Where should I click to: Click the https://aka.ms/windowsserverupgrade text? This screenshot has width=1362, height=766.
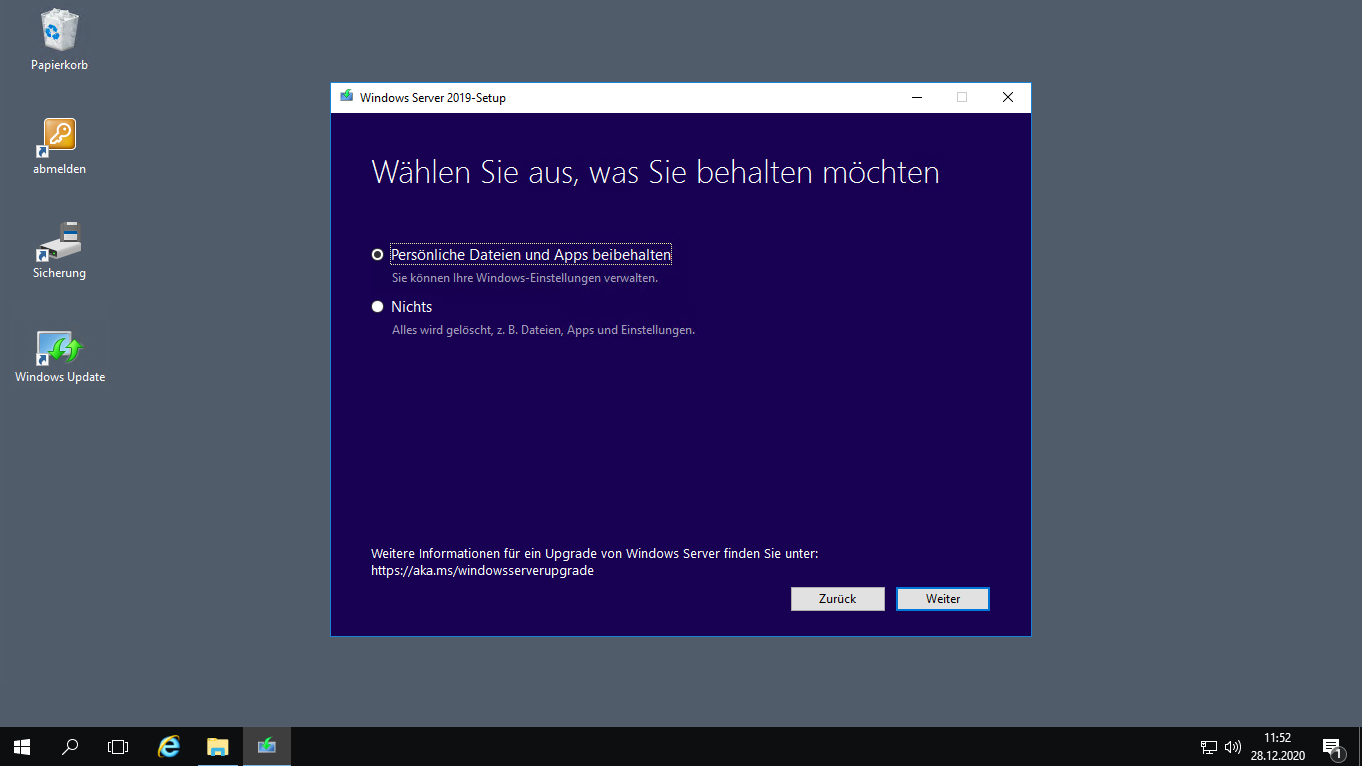482,571
